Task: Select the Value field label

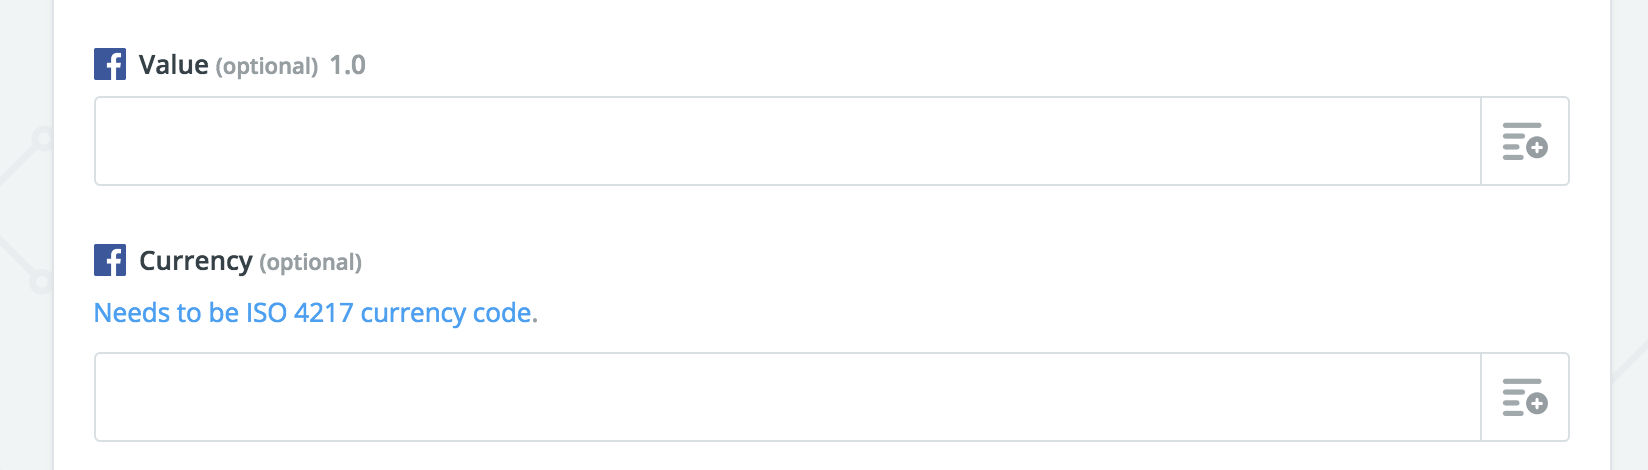Action: [174, 65]
